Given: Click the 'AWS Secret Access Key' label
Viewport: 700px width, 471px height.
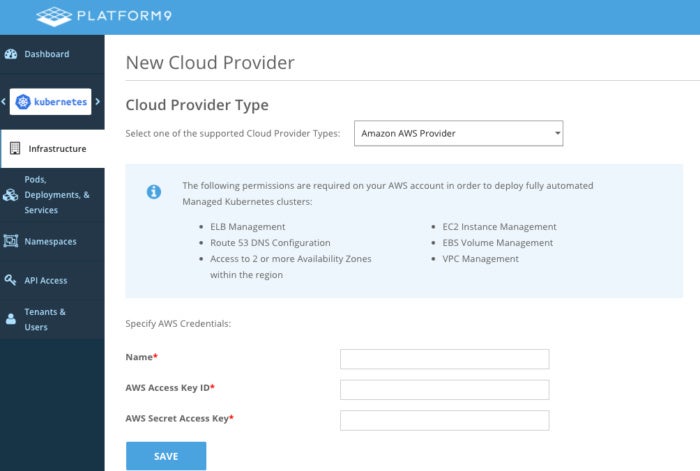Looking at the screenshot, I should 177,419.
